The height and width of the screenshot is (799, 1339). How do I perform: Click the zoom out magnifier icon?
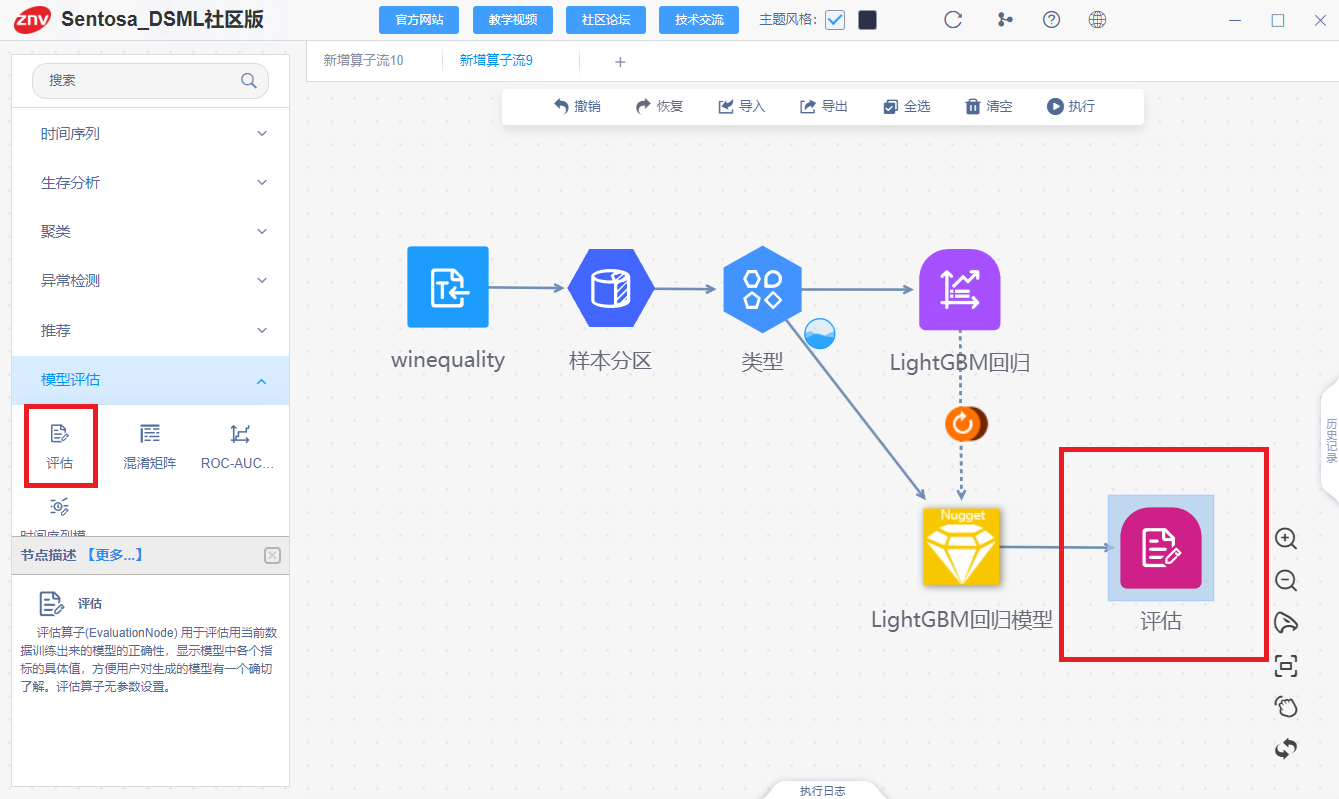click(1286, 581)
